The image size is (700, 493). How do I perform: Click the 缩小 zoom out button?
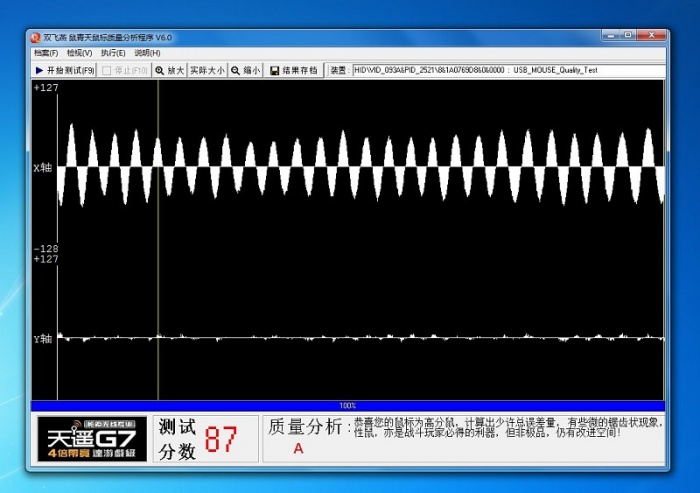(x=246, y=71)
